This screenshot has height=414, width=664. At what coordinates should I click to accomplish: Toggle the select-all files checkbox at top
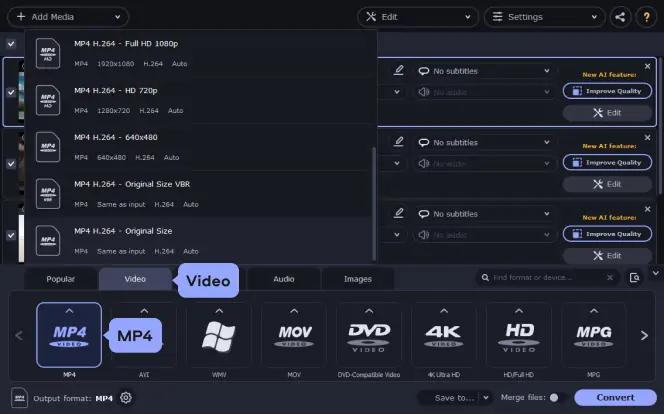11,44
